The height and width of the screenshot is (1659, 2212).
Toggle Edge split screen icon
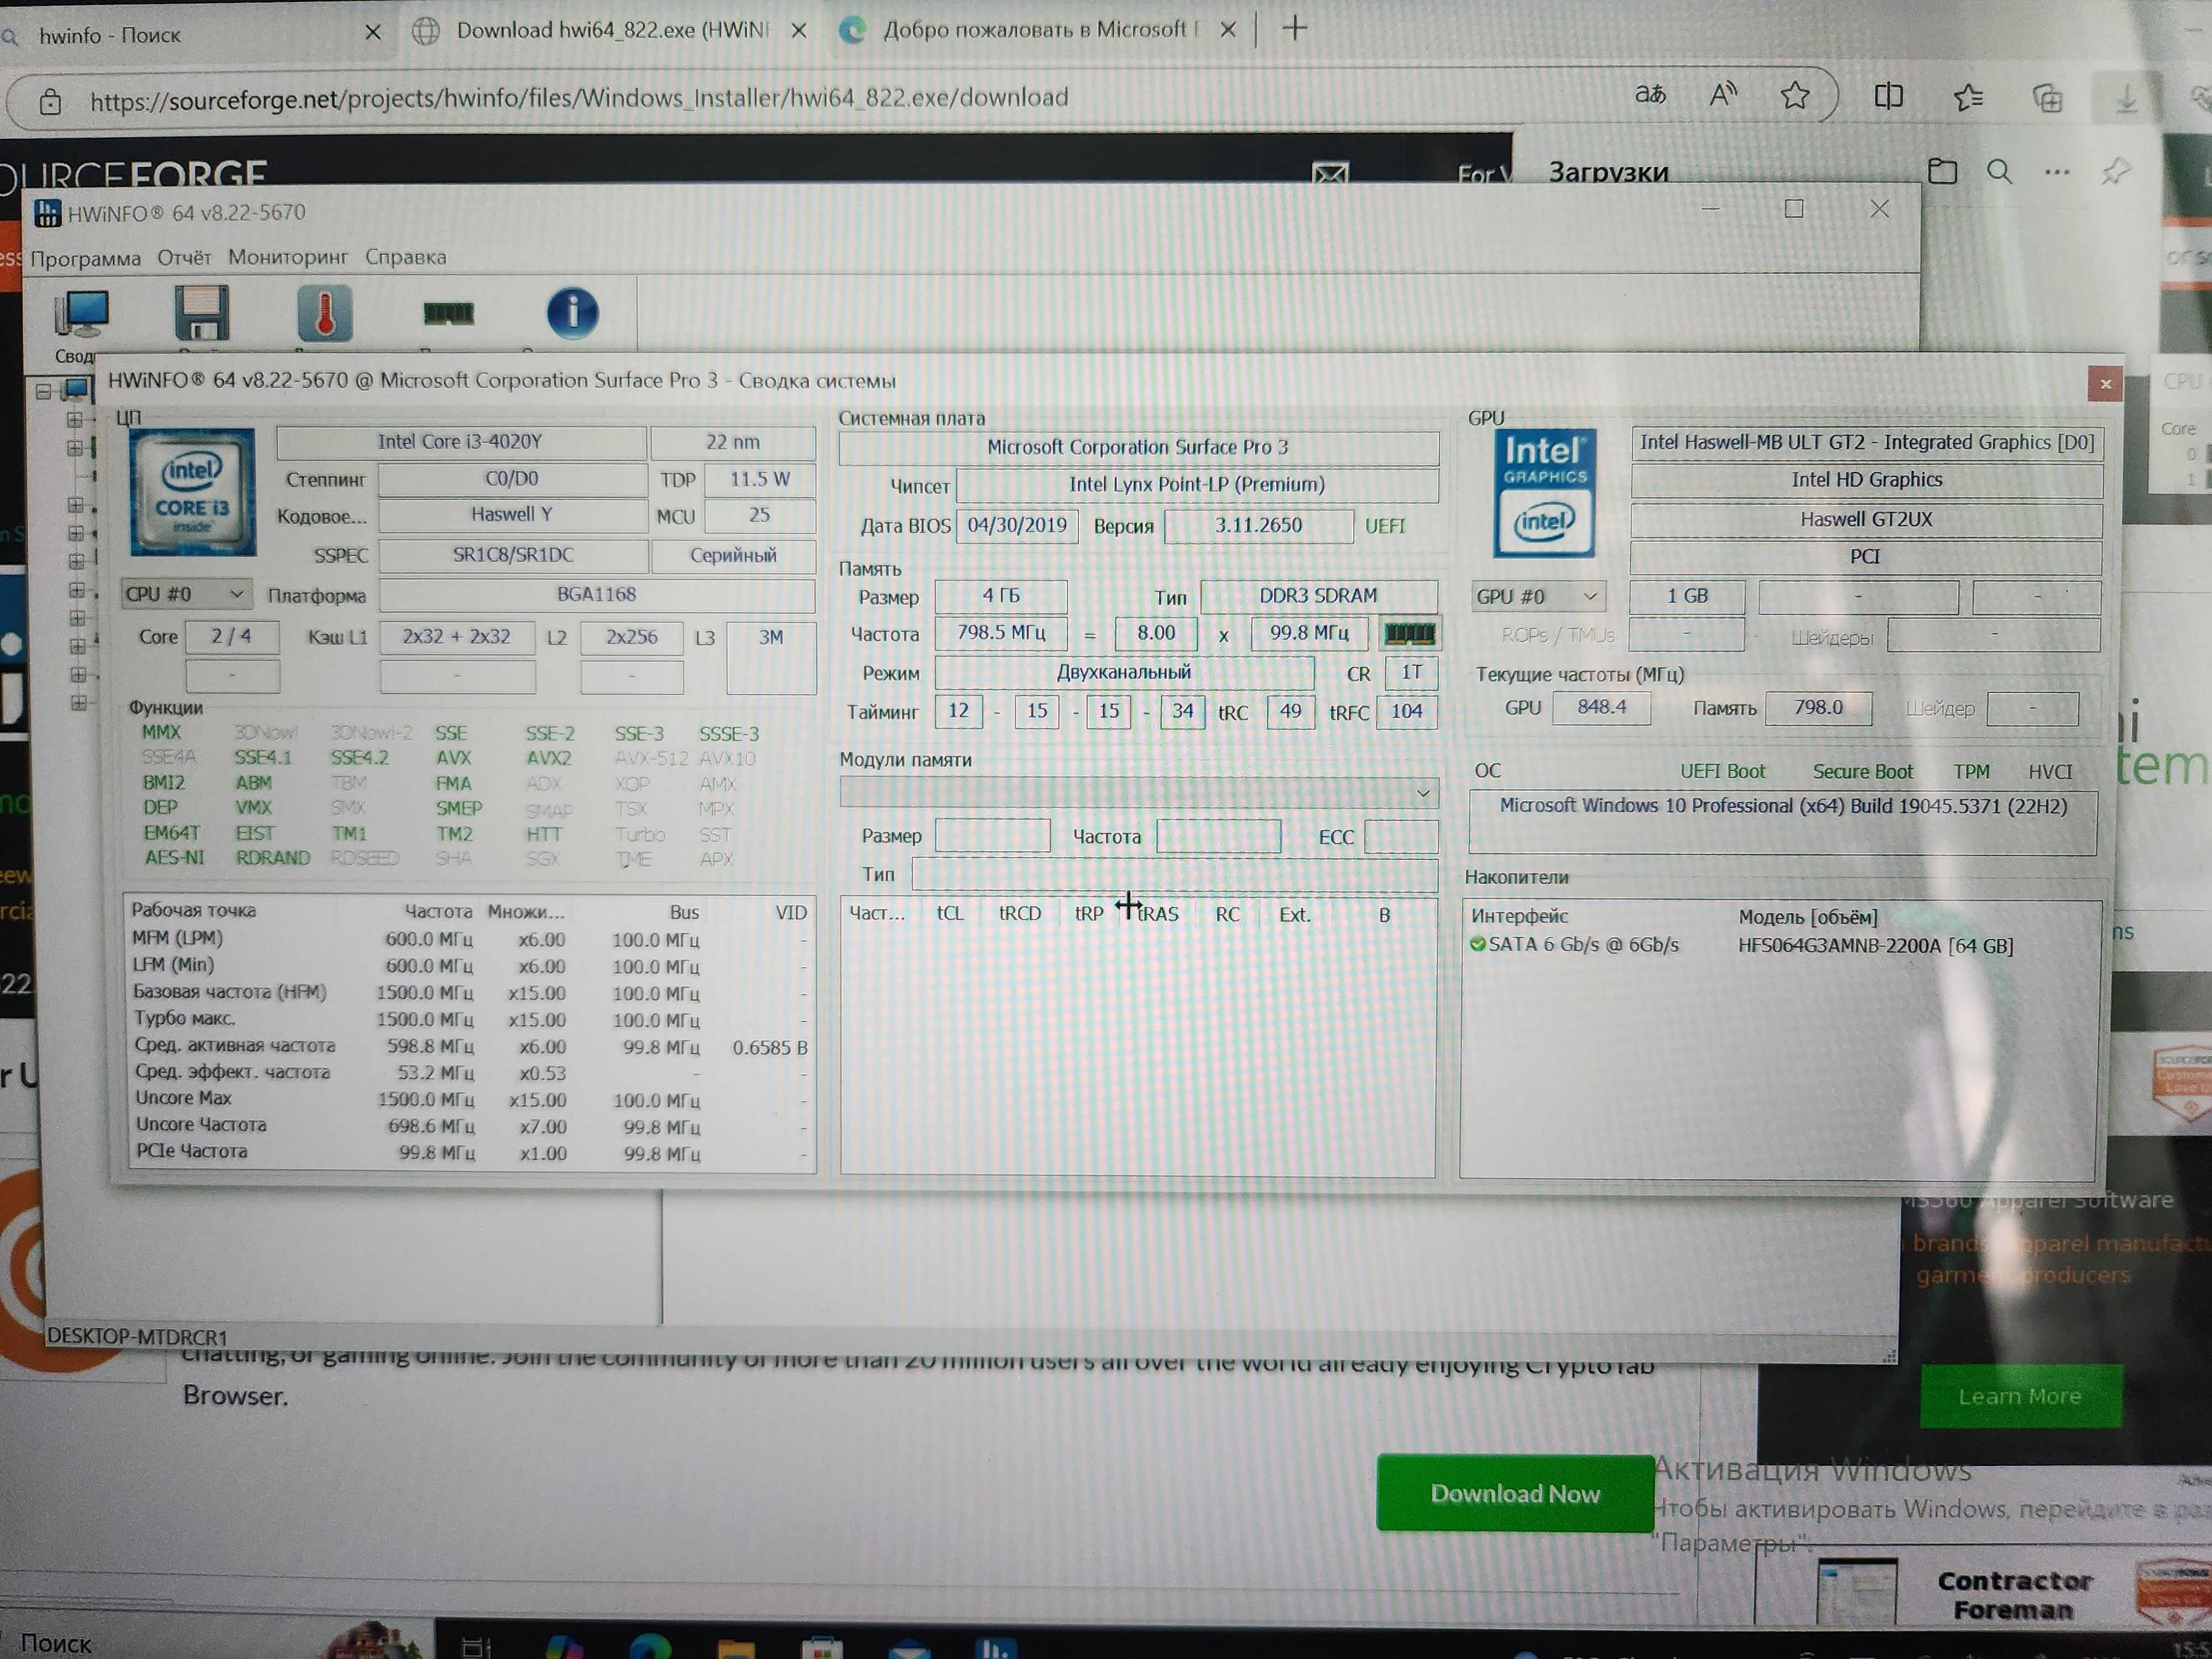tap(1888, 96)
